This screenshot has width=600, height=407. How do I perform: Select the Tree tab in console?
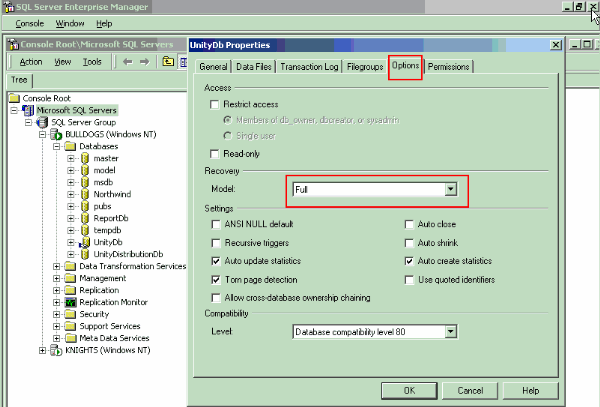(19, 80)
